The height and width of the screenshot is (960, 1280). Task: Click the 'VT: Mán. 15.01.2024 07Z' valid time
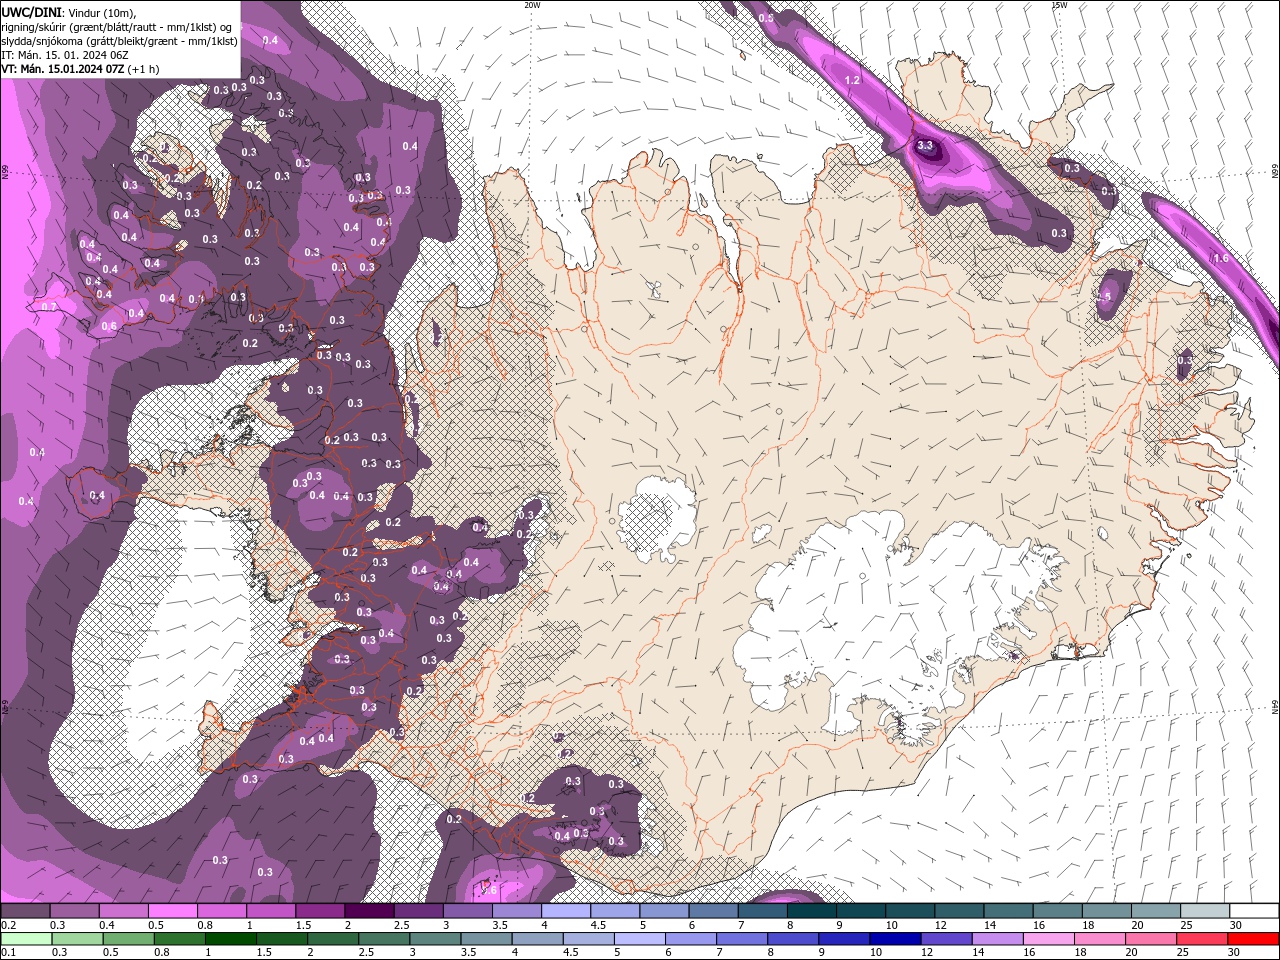click(63, 69)
